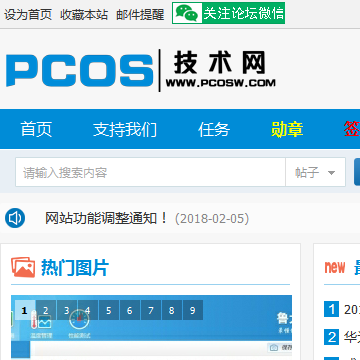Open the 任务 nav item
The width and height of the screenshot is (360, 360).
[x=214, y=129]
